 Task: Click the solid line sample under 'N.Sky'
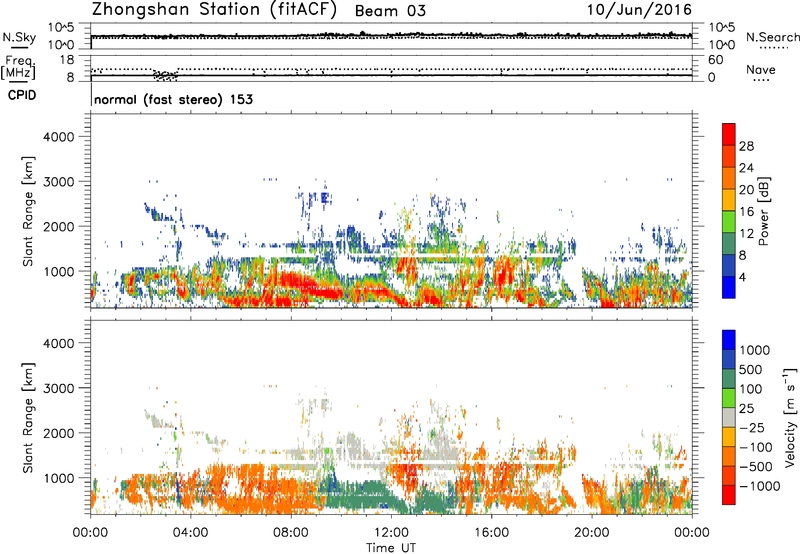pos(19,48)
